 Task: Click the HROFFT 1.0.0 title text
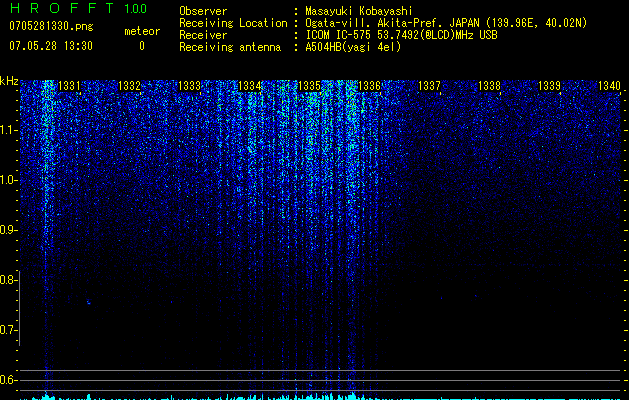coord(79,8)
